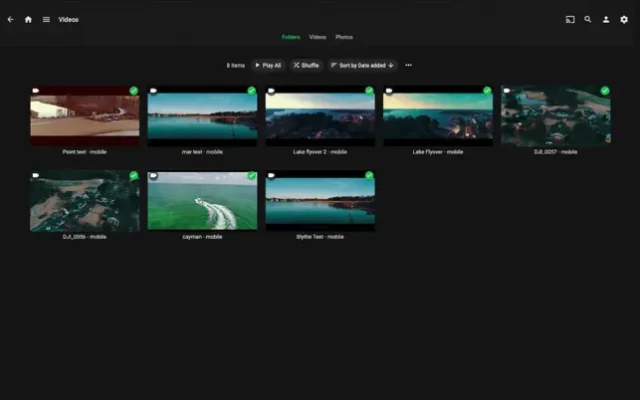This screenshot has width=640, height=400.
Task: Click the mar test - mobile title
Action: (202, 152)
